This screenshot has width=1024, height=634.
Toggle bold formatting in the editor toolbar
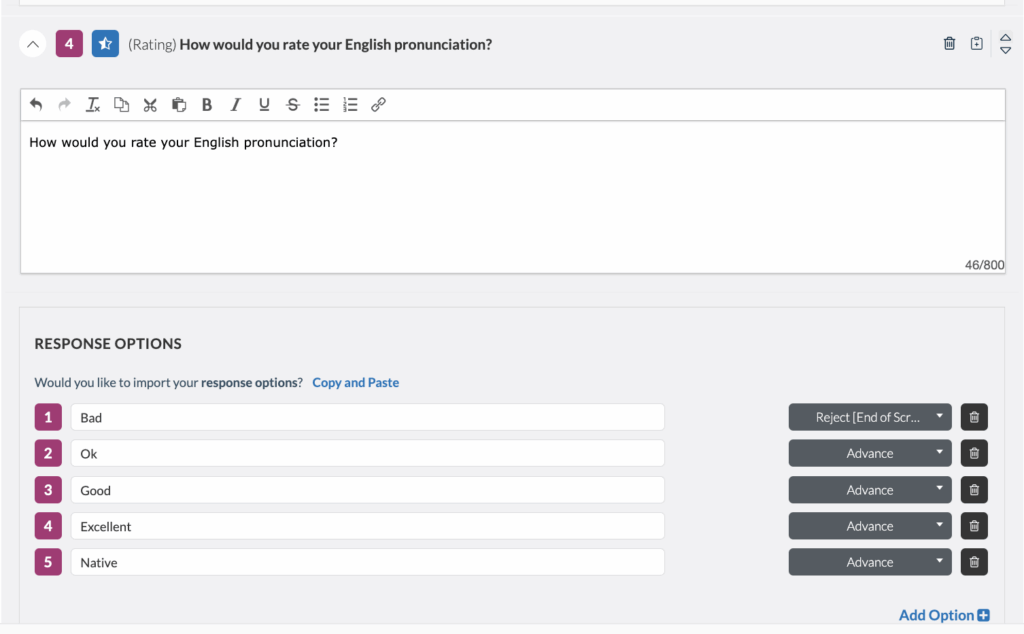206,104
